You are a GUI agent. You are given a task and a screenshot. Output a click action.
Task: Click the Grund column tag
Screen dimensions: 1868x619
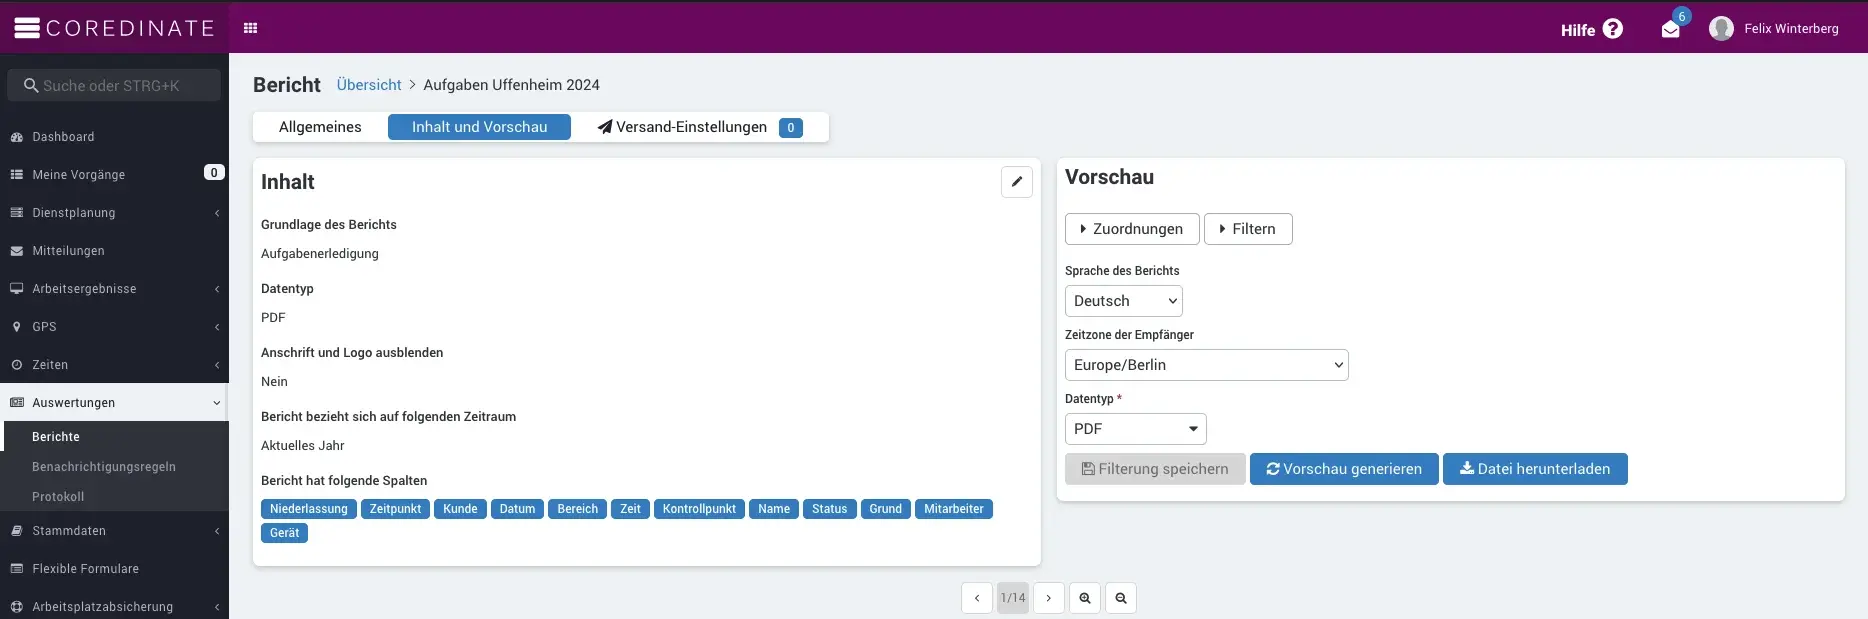point(885,509)
